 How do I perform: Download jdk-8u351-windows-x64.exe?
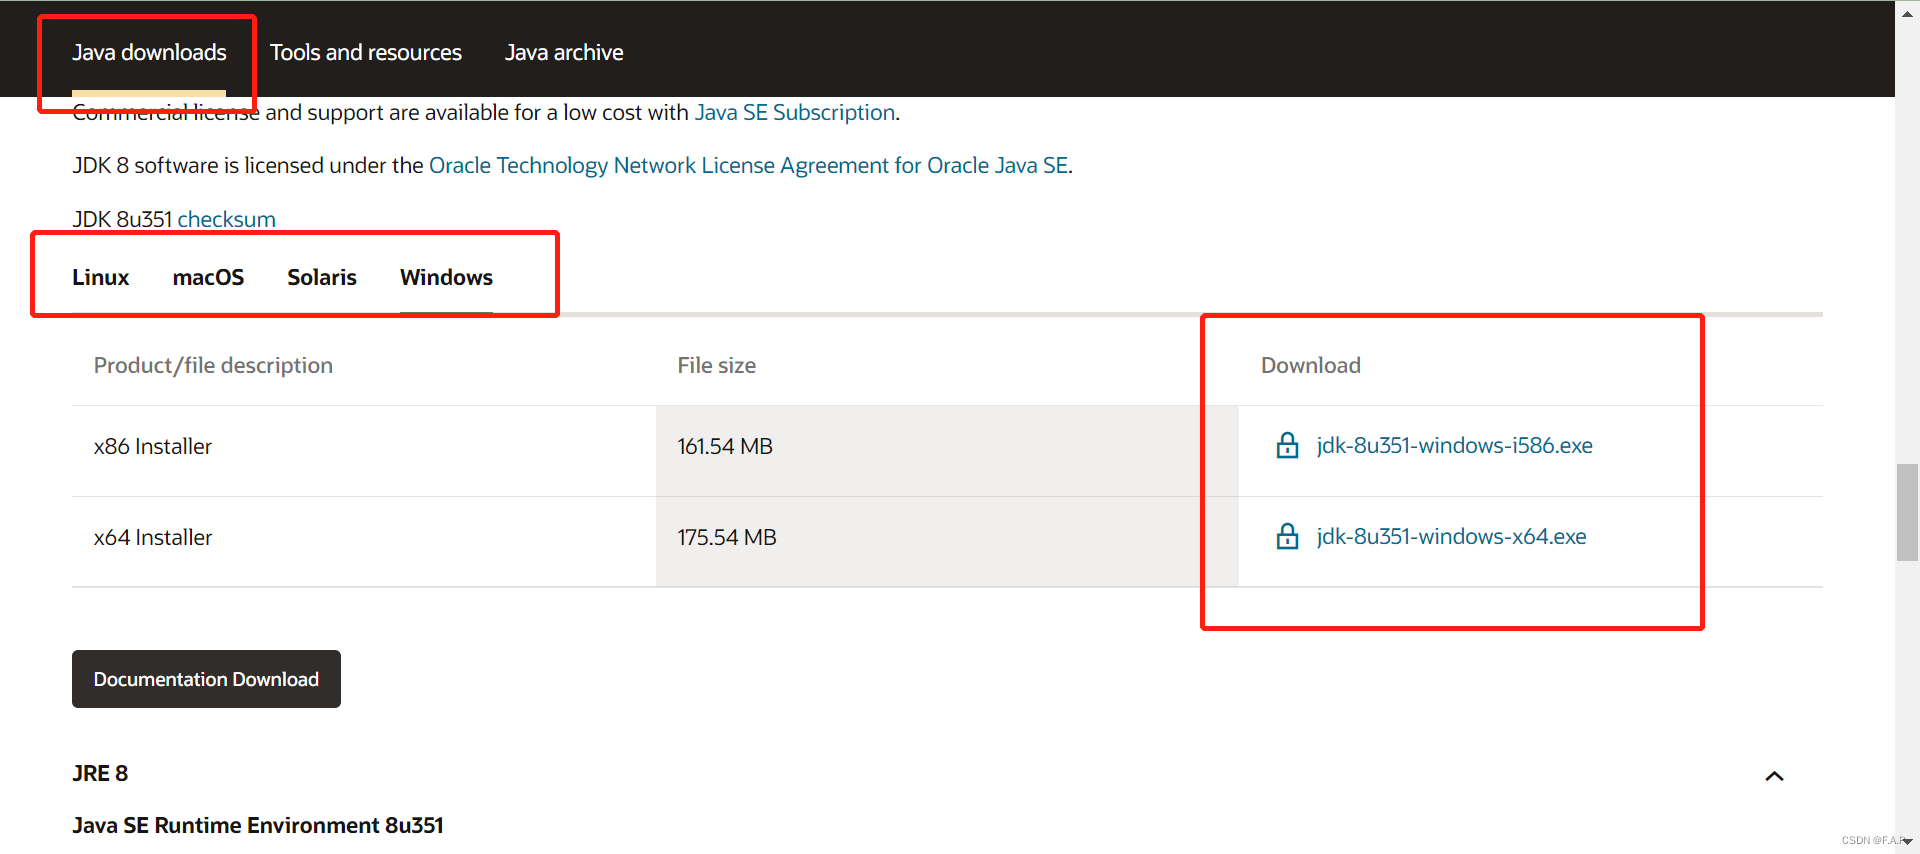click(1451, 536)
